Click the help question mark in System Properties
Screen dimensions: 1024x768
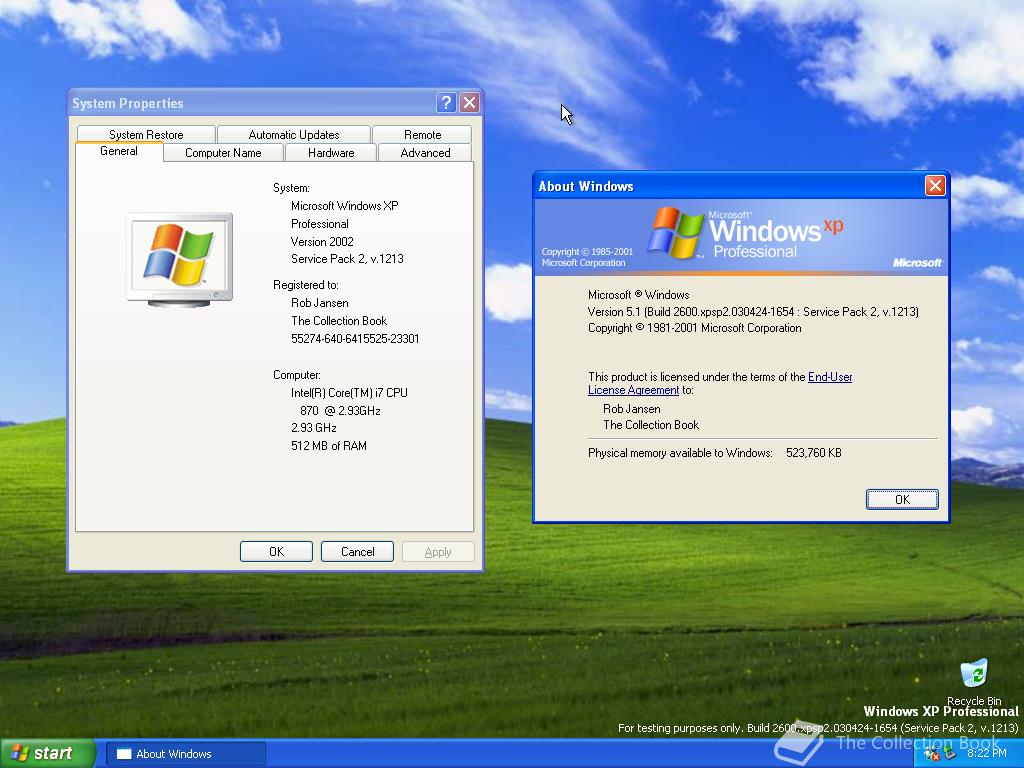[x=446, y=102]
